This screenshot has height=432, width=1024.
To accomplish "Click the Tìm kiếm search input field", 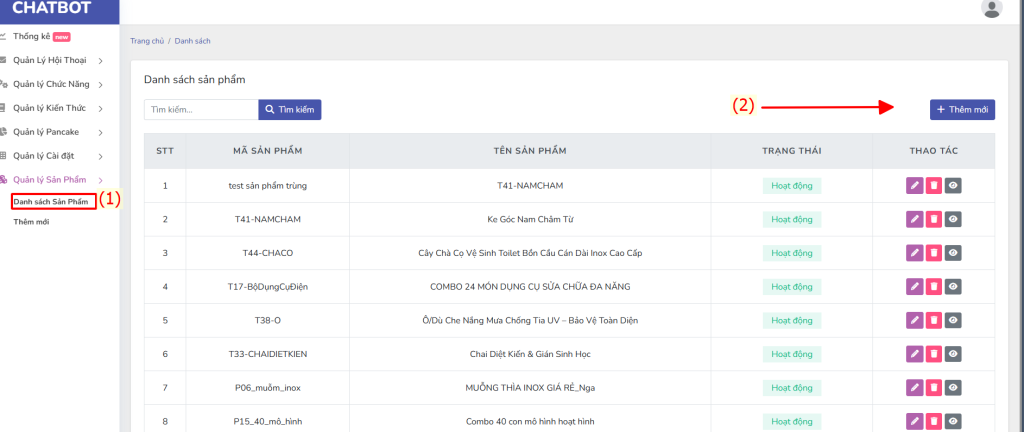I will pyautogui.click(x=201, y=110).
